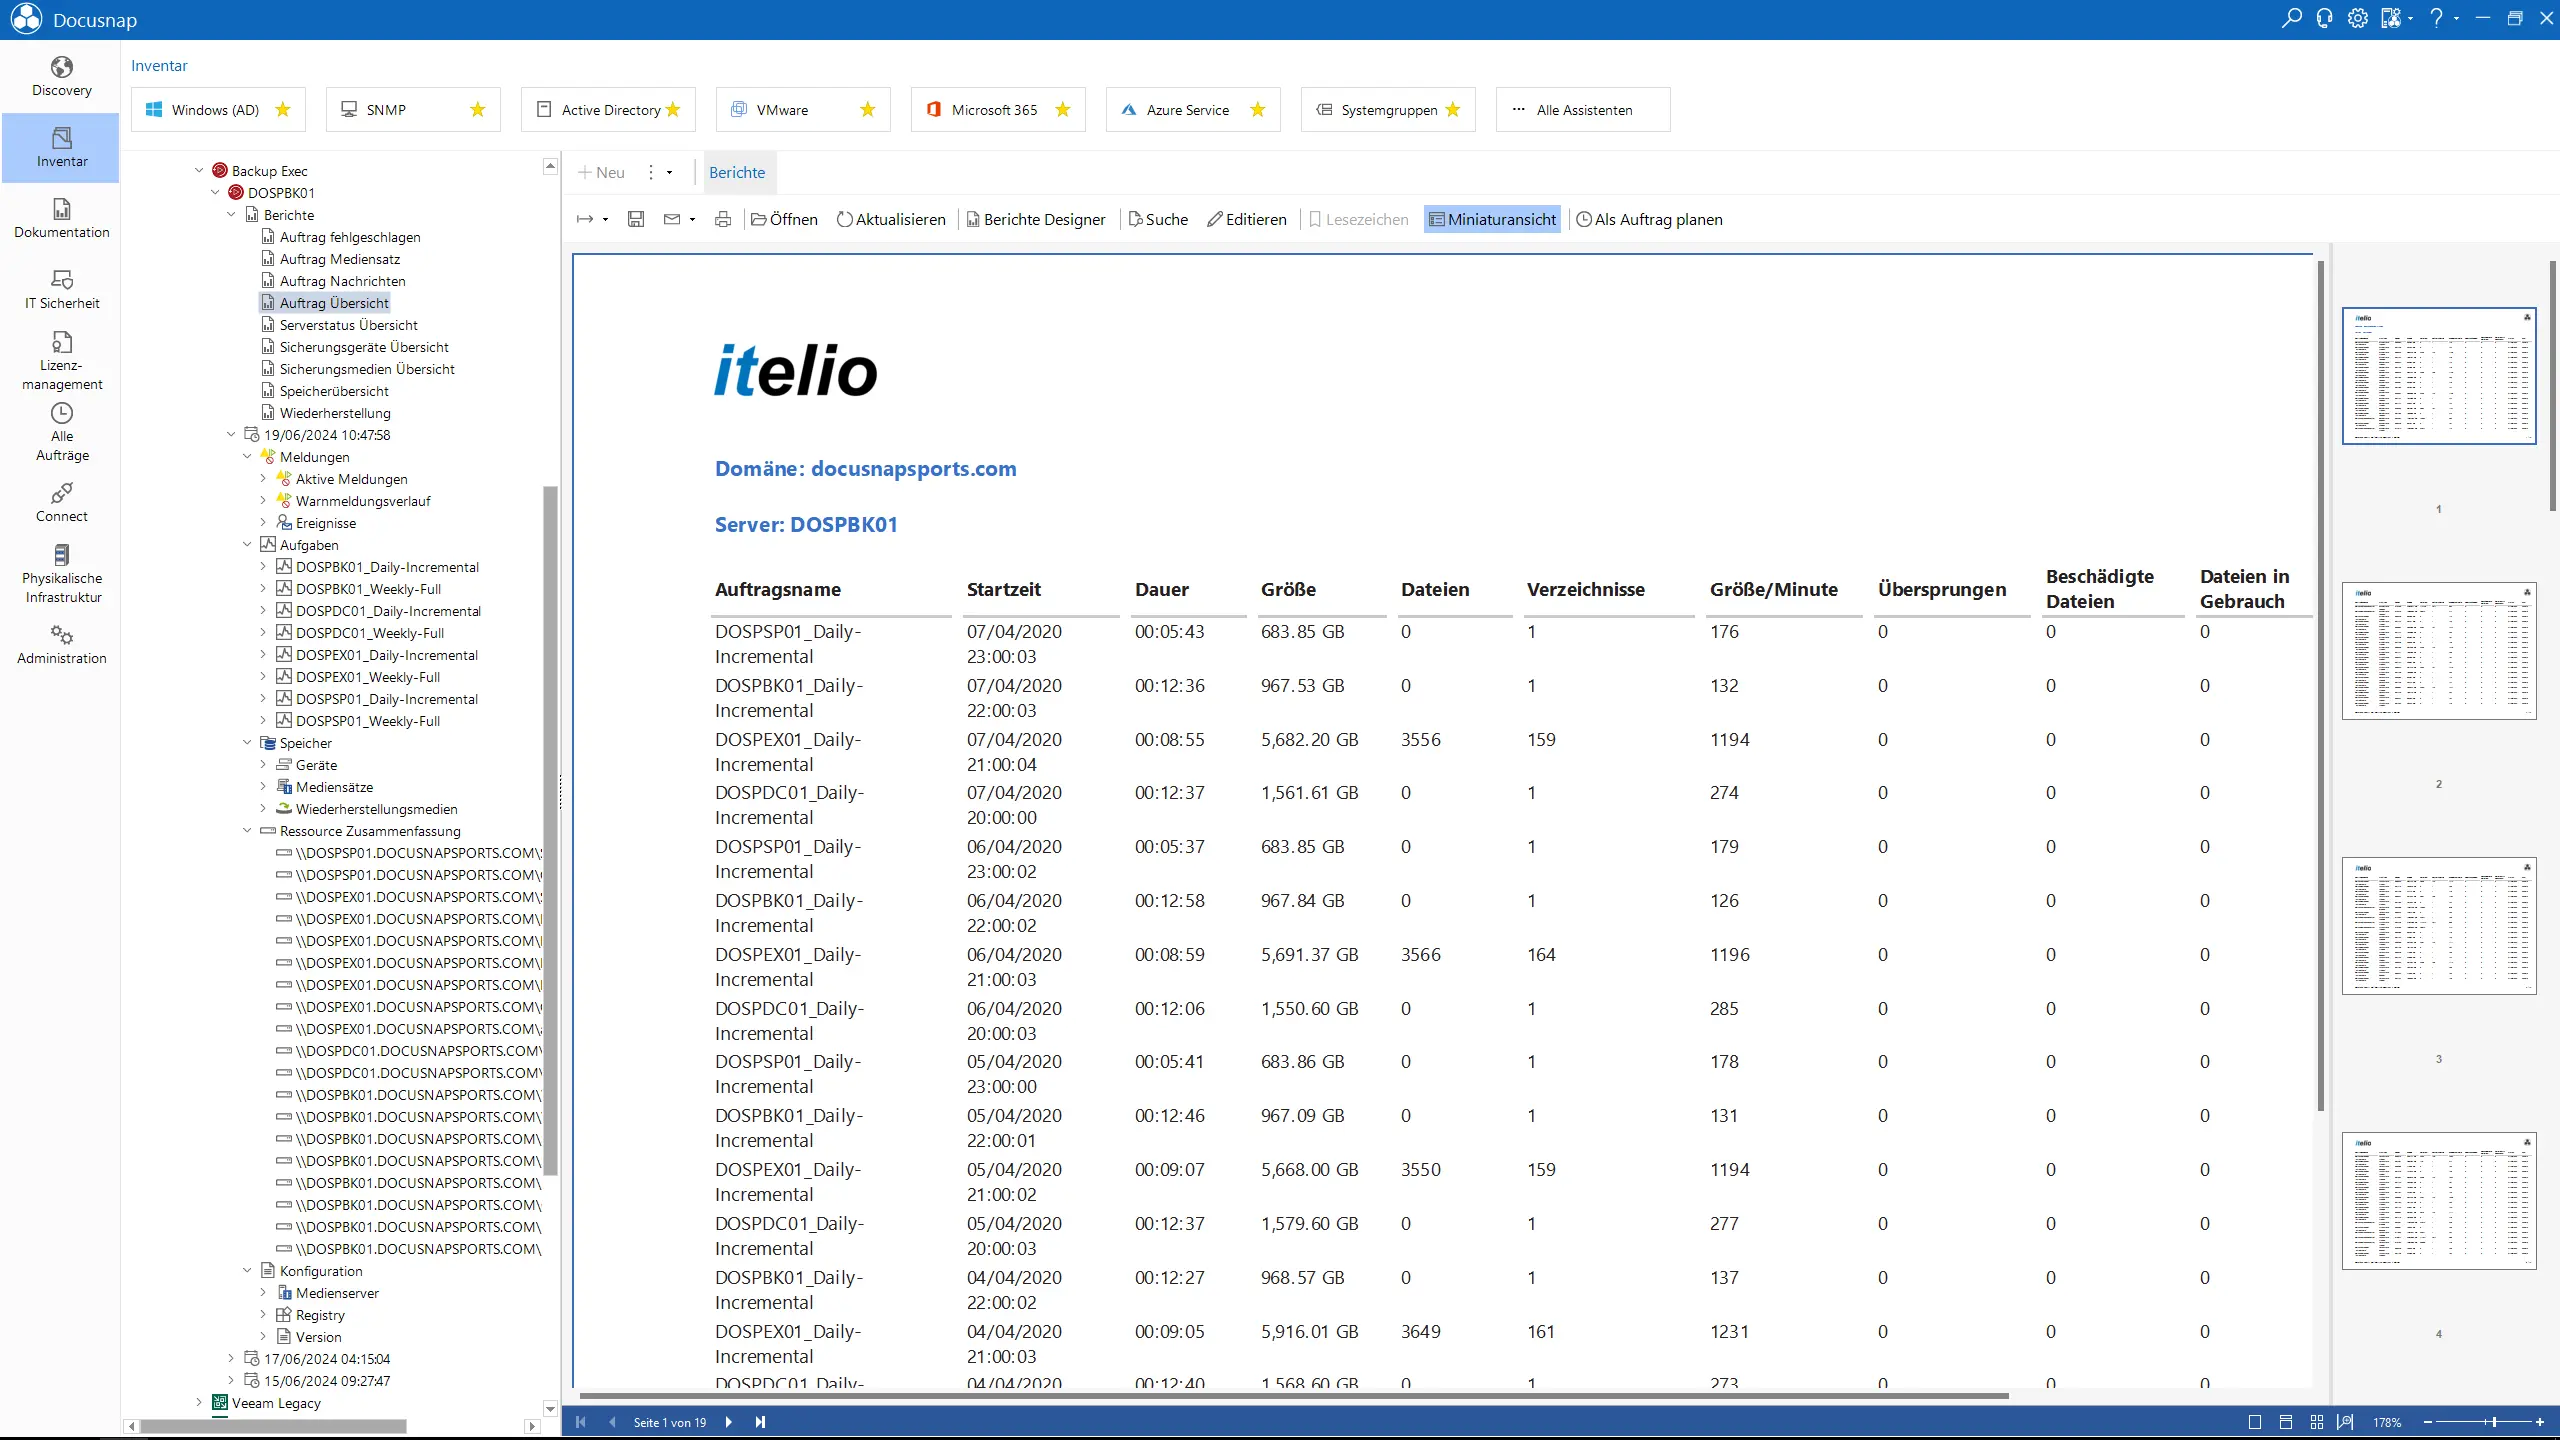This screenshot has width=2560, height=1440.
Task: Click Als Auftrag planen button
Action: [x=1649, y=219]
